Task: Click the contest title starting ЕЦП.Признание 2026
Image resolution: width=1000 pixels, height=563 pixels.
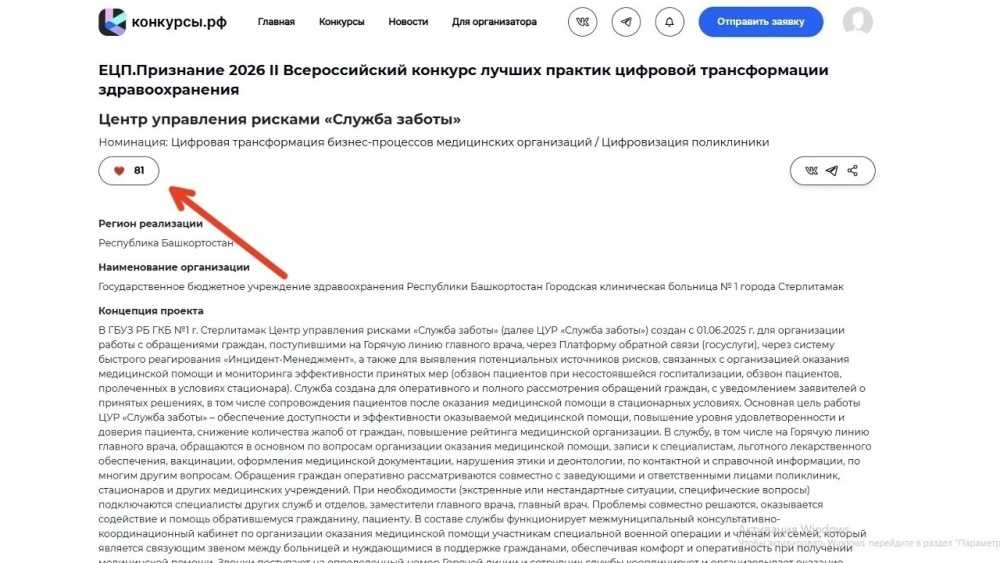Action: [x=463, y=80]
